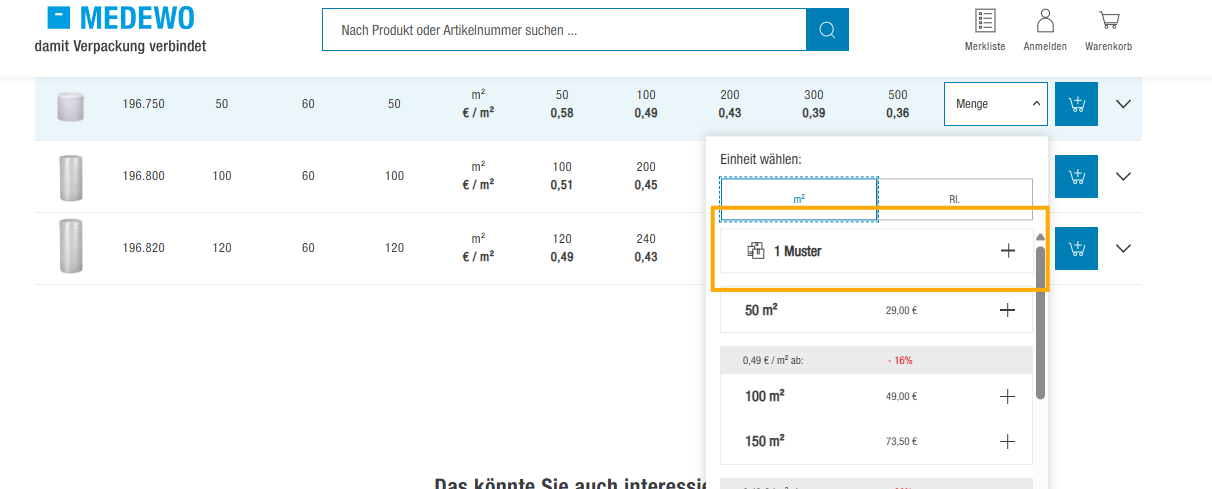Click article number 196.750
Image resolution: width=1212 pixels, height=489 pixels.
pos(144,104)
